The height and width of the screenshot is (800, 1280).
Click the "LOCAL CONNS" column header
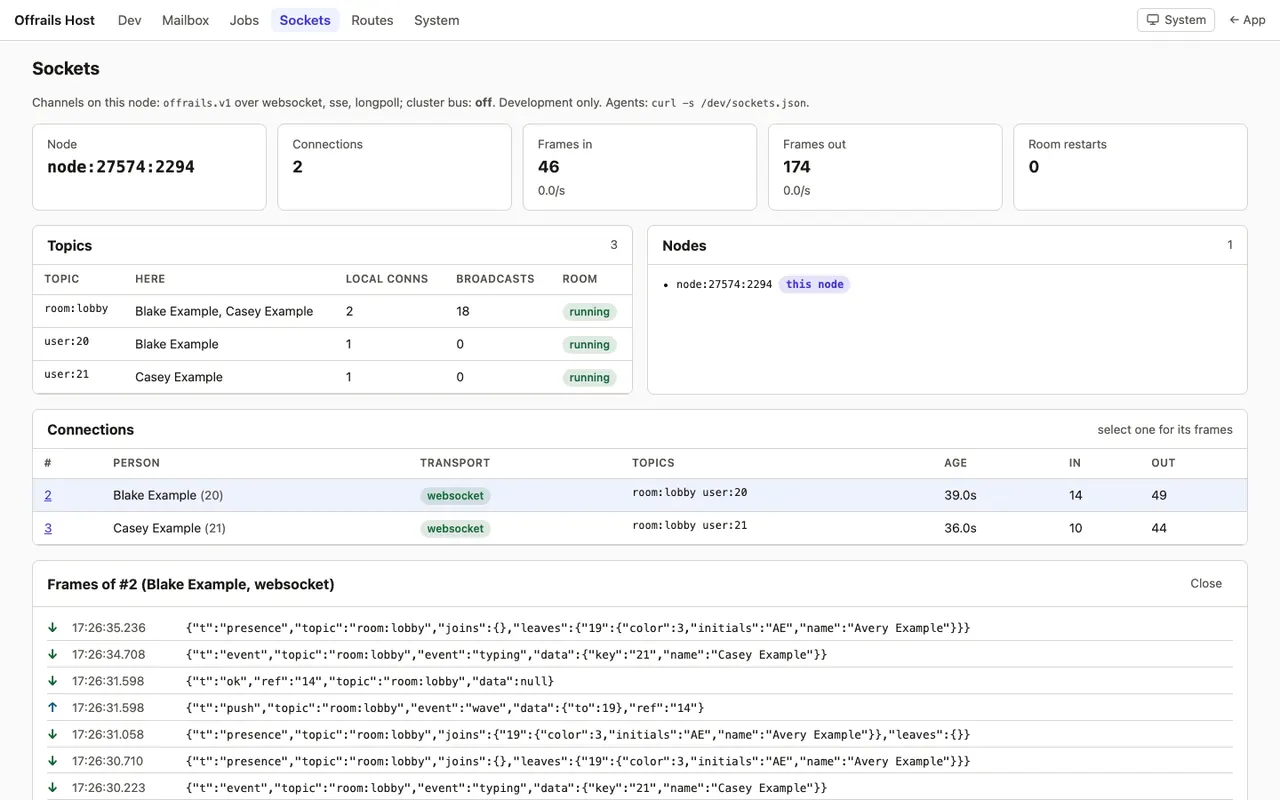[x=387, y=279]
